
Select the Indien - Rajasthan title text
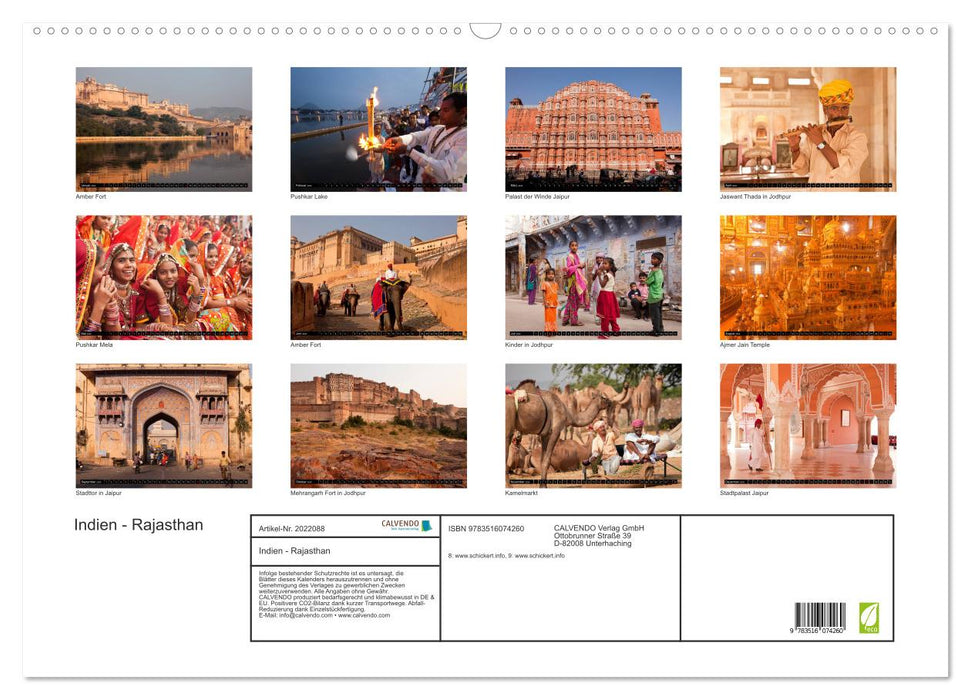[x=137, y=524]
